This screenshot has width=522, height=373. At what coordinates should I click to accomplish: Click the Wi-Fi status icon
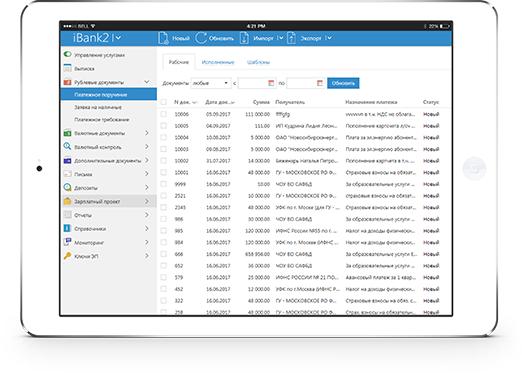click(93, 26)
